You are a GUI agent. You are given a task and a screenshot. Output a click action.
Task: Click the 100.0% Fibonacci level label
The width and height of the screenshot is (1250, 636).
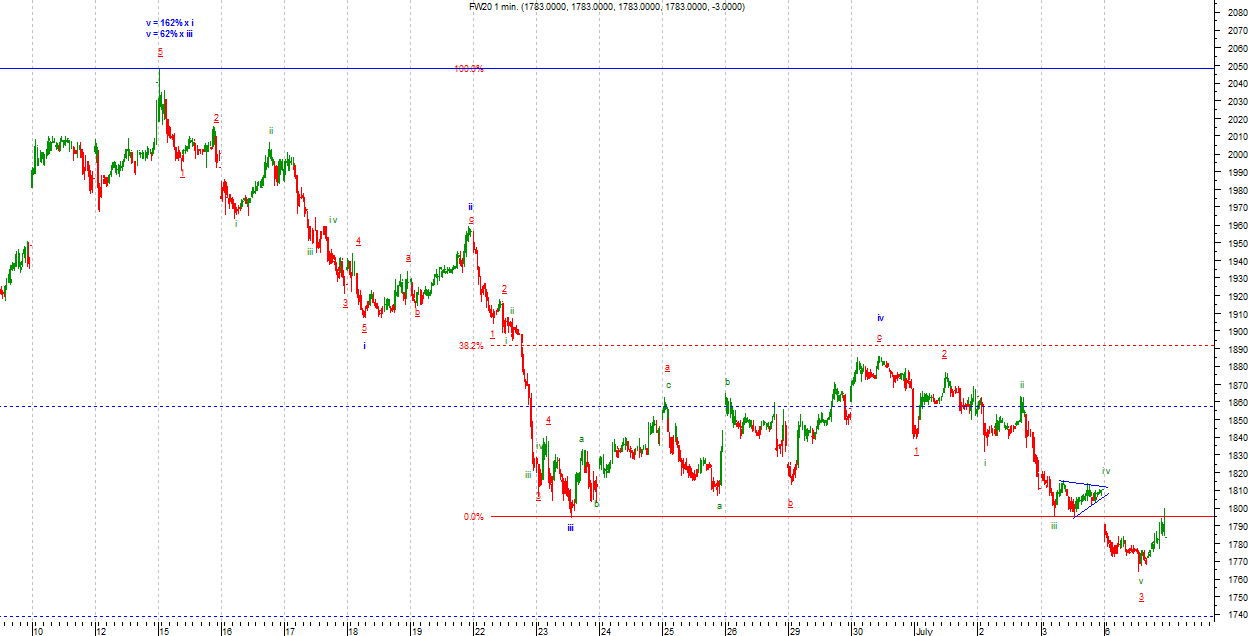click(x=468, y=69)
